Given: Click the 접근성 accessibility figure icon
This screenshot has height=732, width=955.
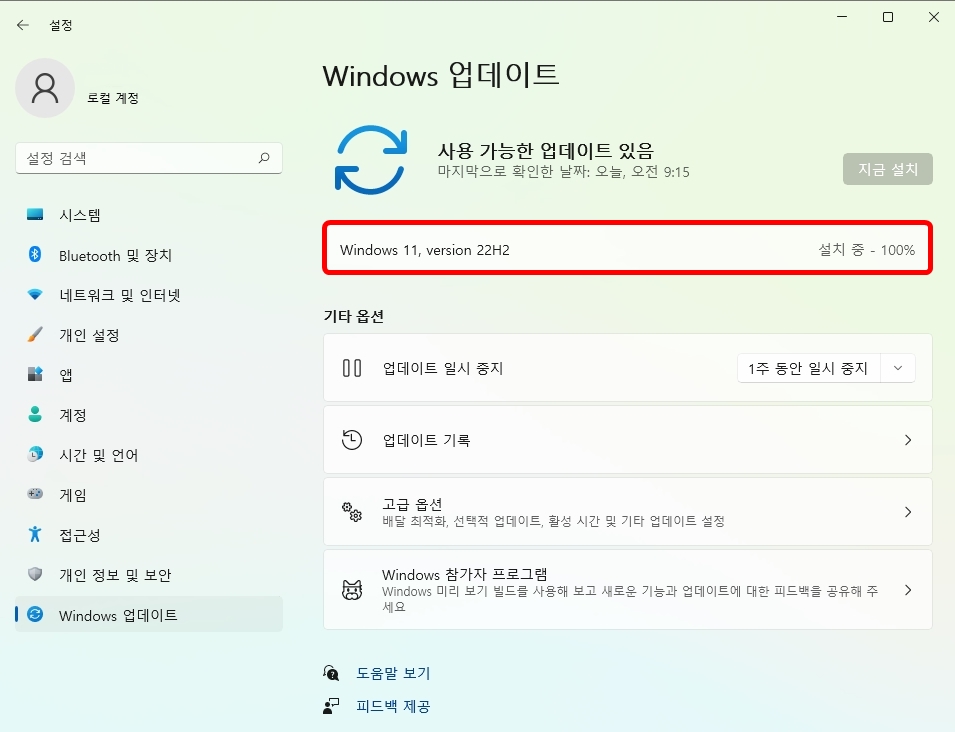Looking at the screenshot, I should pos(35,534).
